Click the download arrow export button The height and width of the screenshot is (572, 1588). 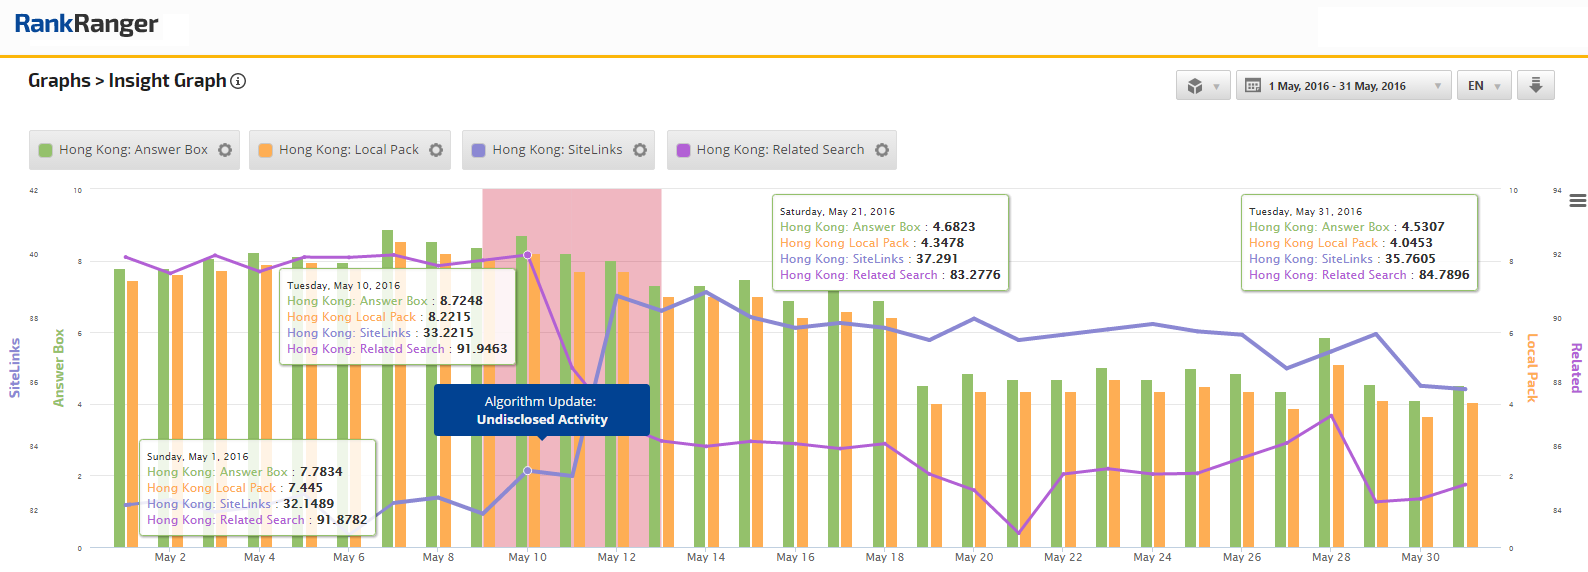[1535, 86]
